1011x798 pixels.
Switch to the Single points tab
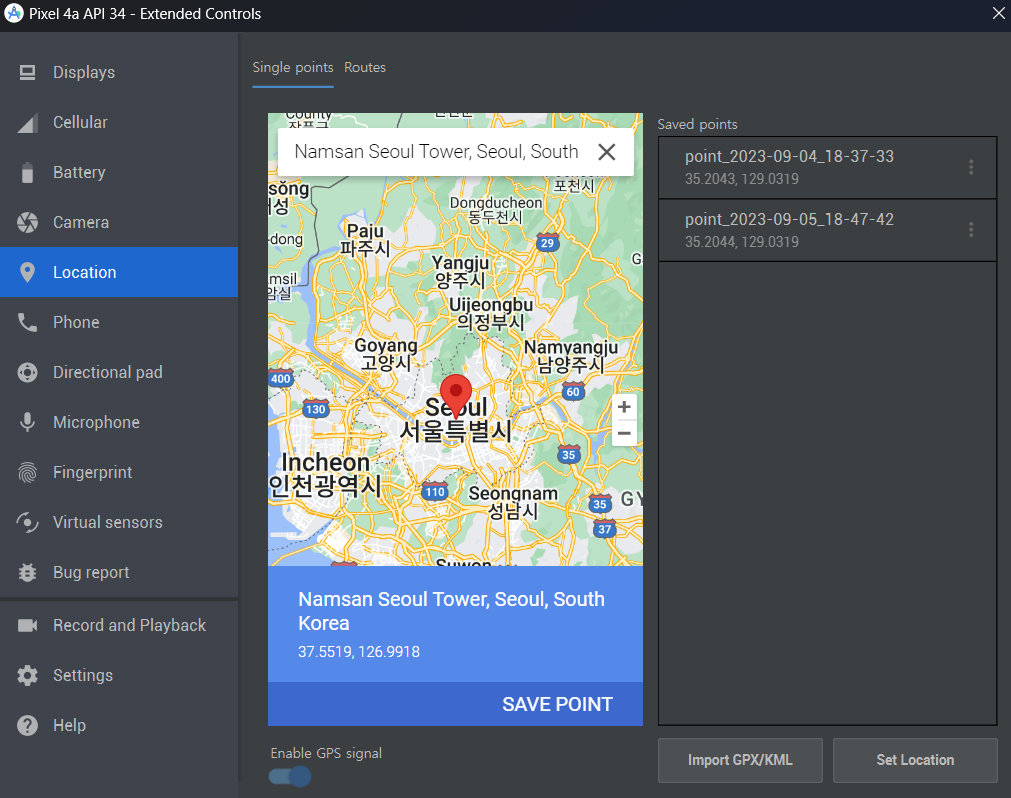click(293, 68)
